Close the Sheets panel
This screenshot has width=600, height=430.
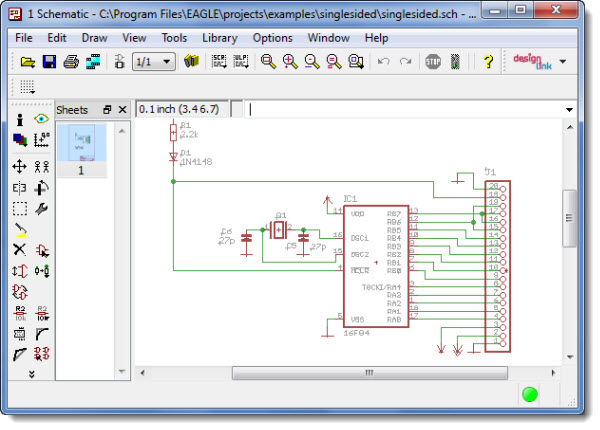(x=122, y=109)
